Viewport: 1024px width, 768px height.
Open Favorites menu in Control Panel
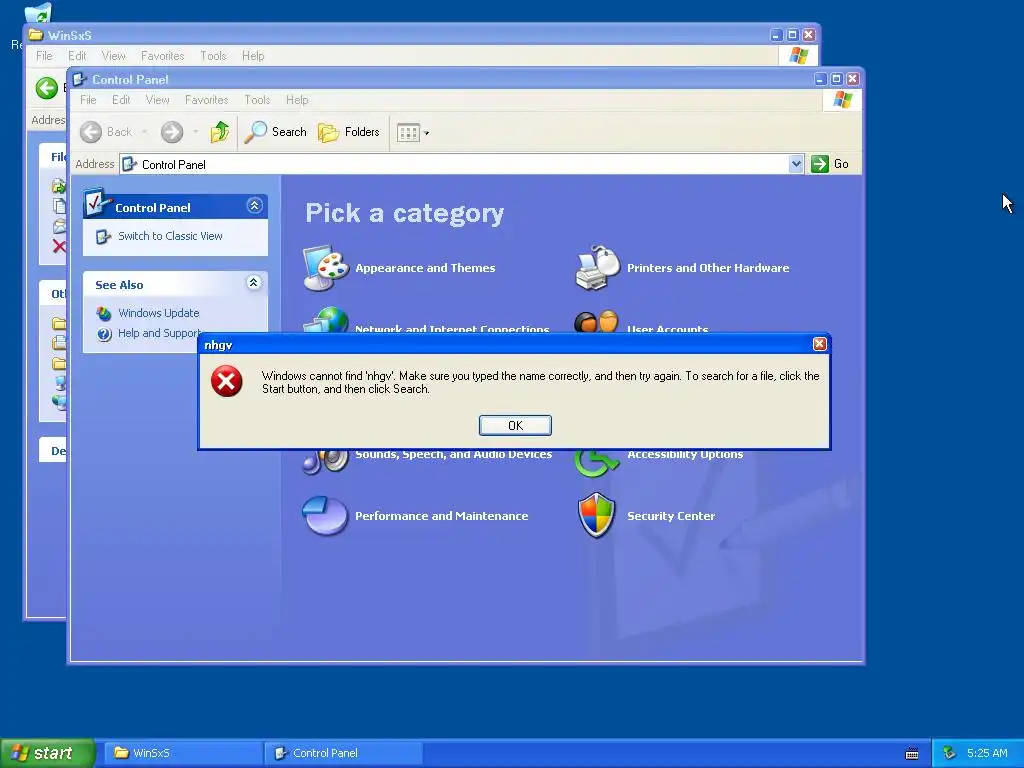pyautogui.click(x=206, y=100)
